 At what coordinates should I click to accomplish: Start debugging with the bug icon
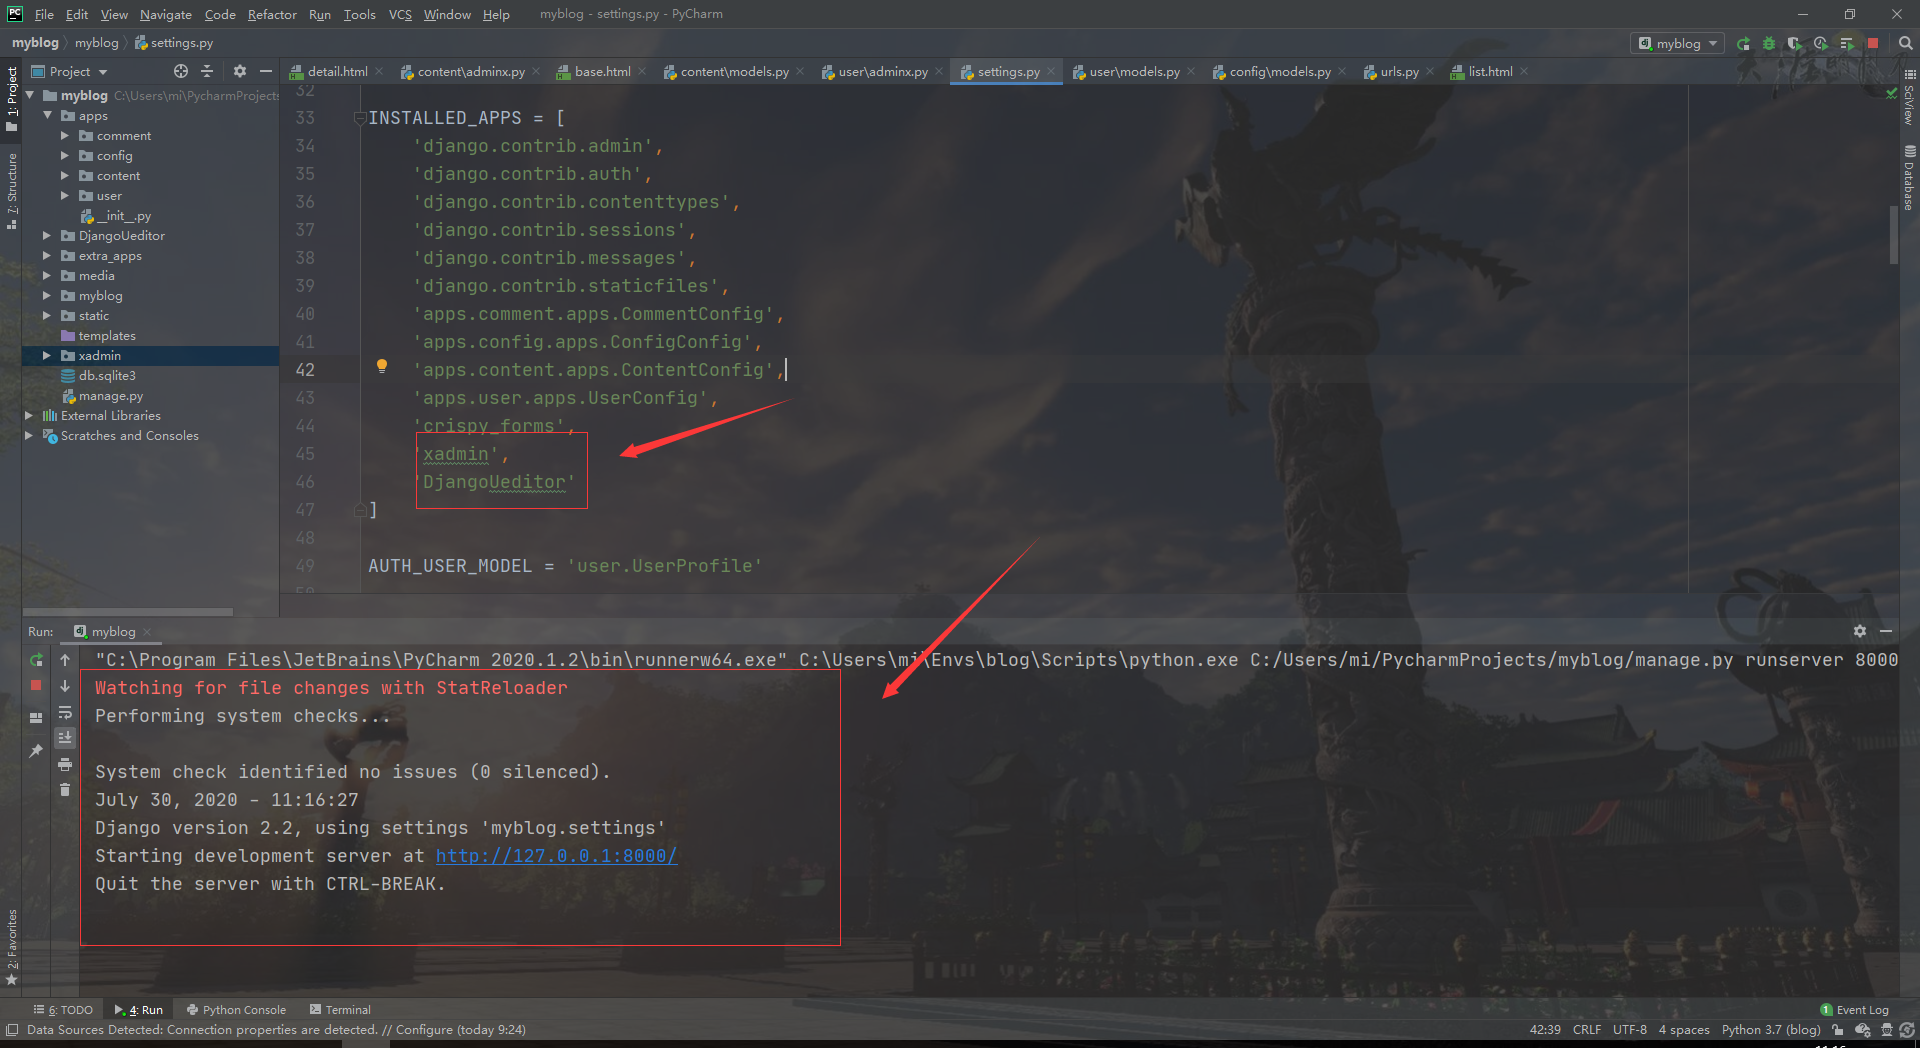tap(1769, 43)
